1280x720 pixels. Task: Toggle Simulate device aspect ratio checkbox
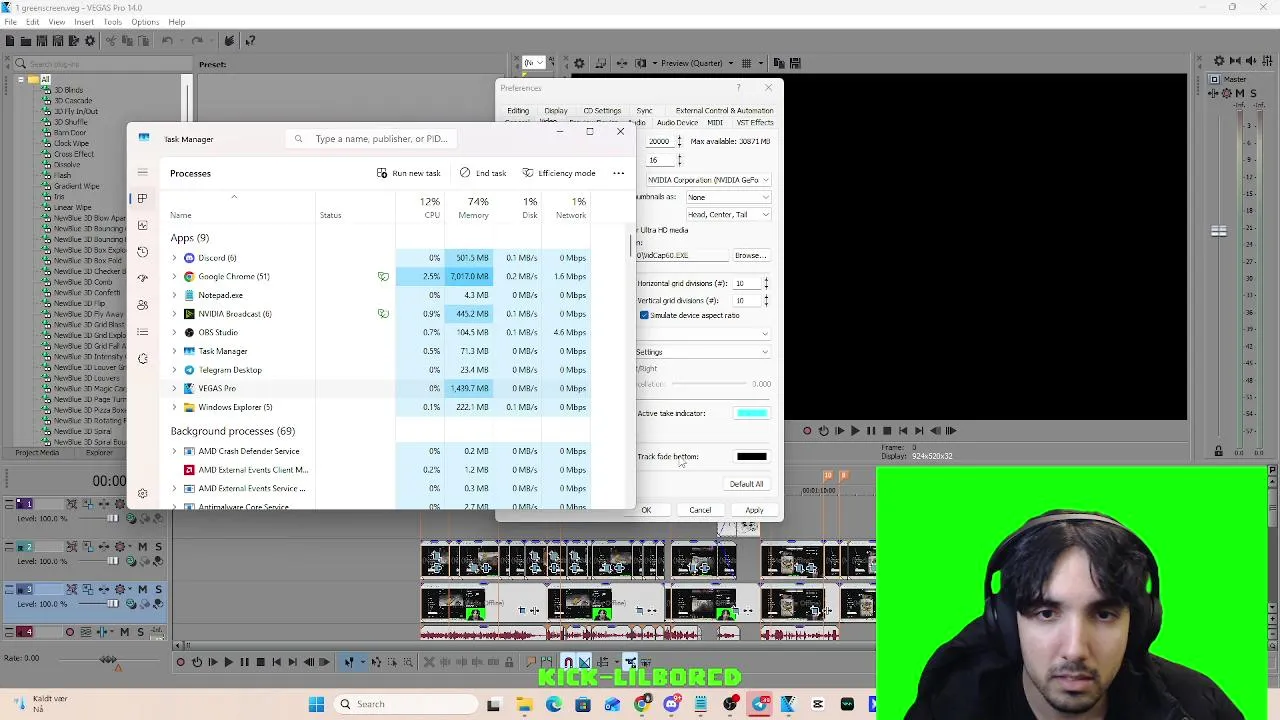point(644,315)
